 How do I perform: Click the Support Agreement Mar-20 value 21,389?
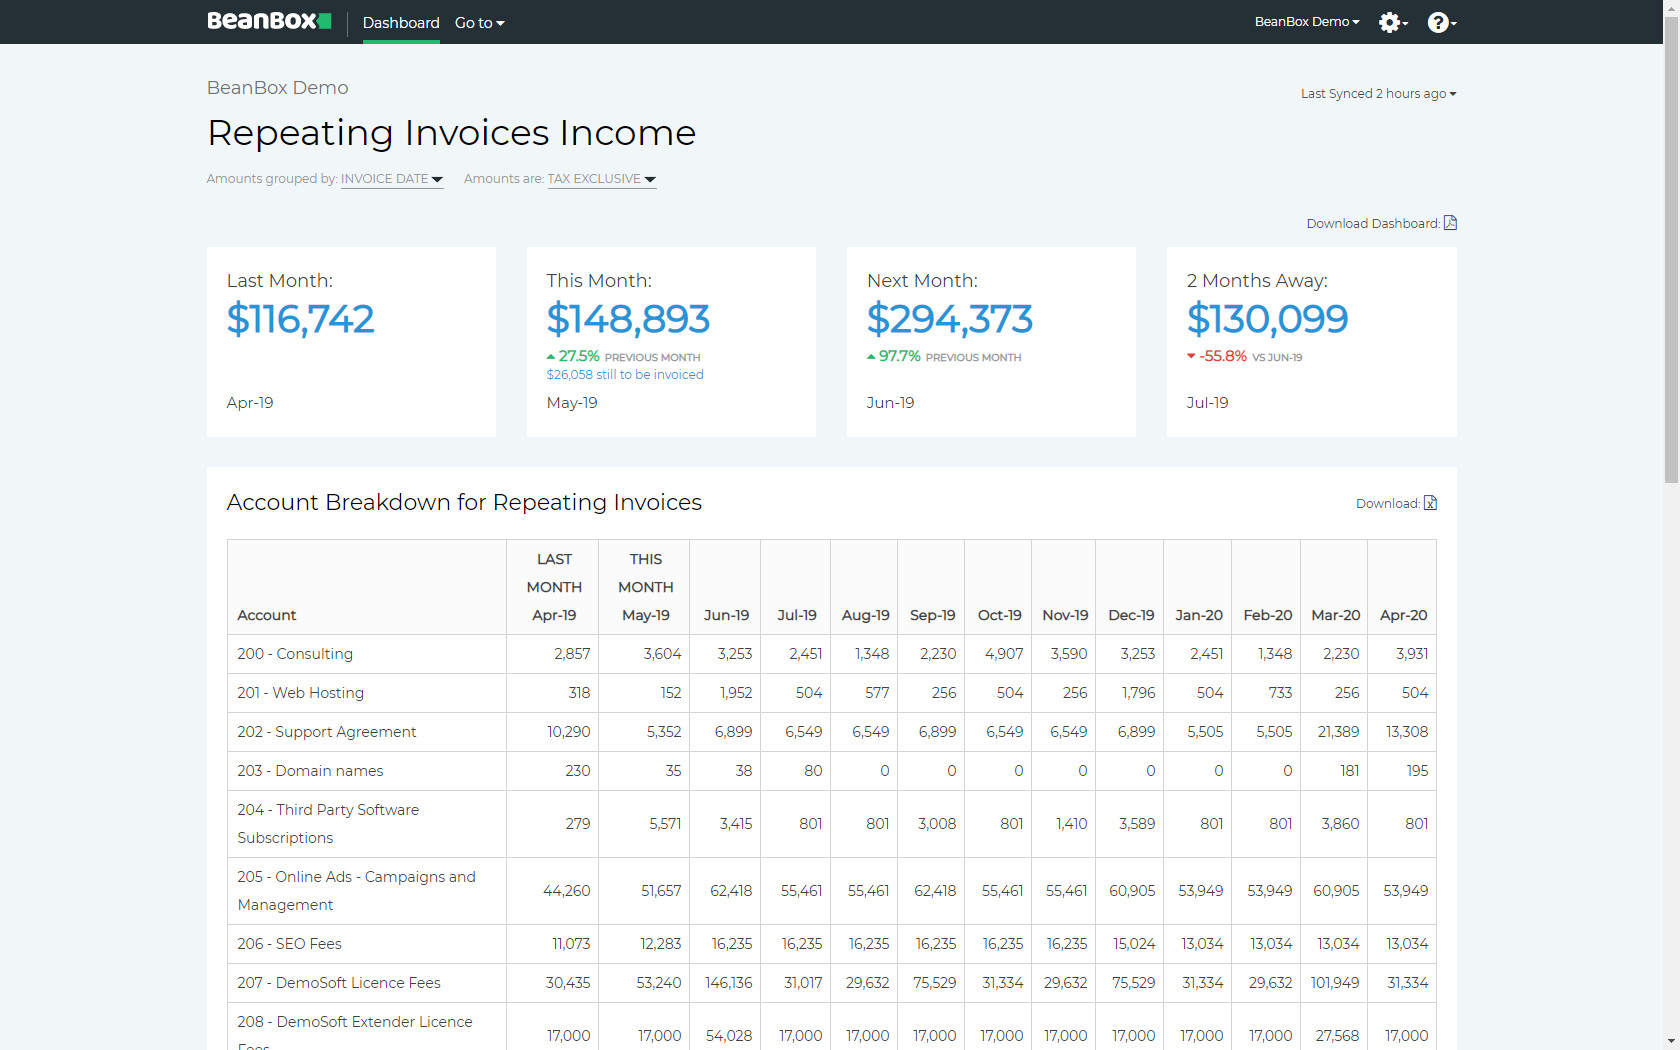pyautogui.click(x=1338, y=732)
